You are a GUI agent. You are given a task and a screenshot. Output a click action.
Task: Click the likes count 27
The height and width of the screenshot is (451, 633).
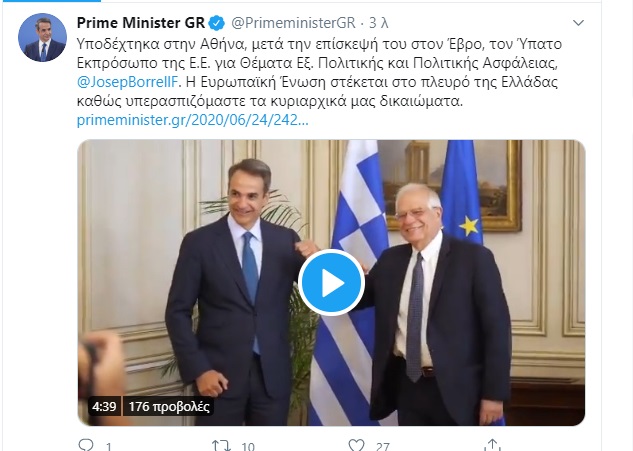382,447
